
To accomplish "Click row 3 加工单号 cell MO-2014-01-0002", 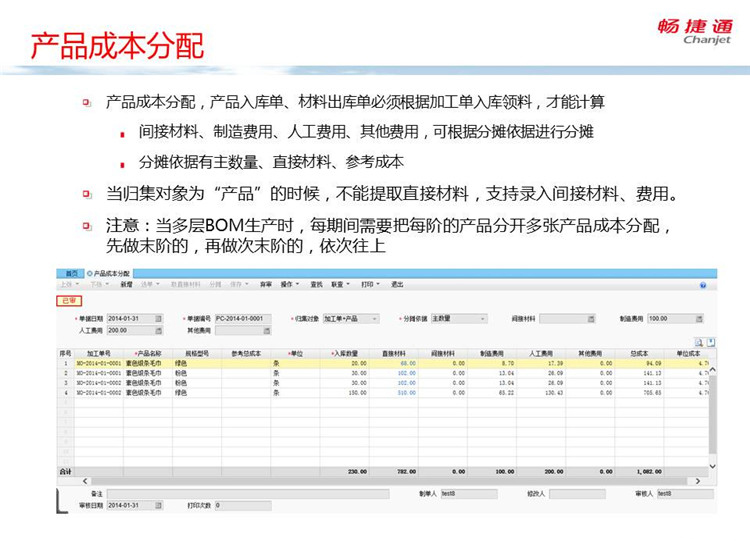I will [99, 383].
